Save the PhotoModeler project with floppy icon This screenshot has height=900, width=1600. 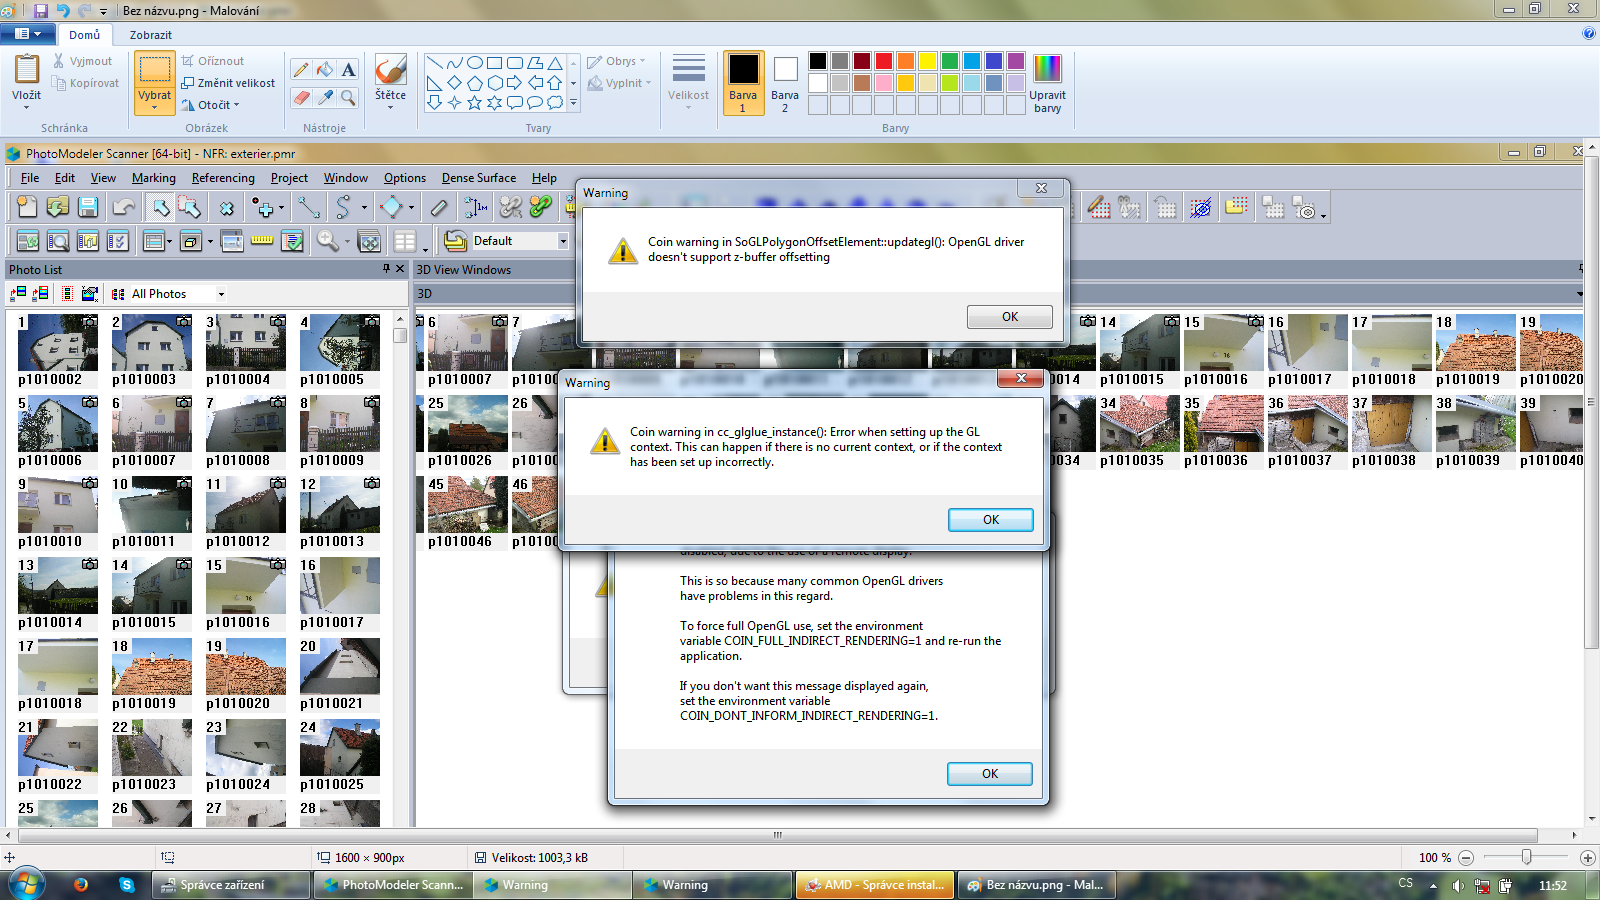click(x=88, y=207)
